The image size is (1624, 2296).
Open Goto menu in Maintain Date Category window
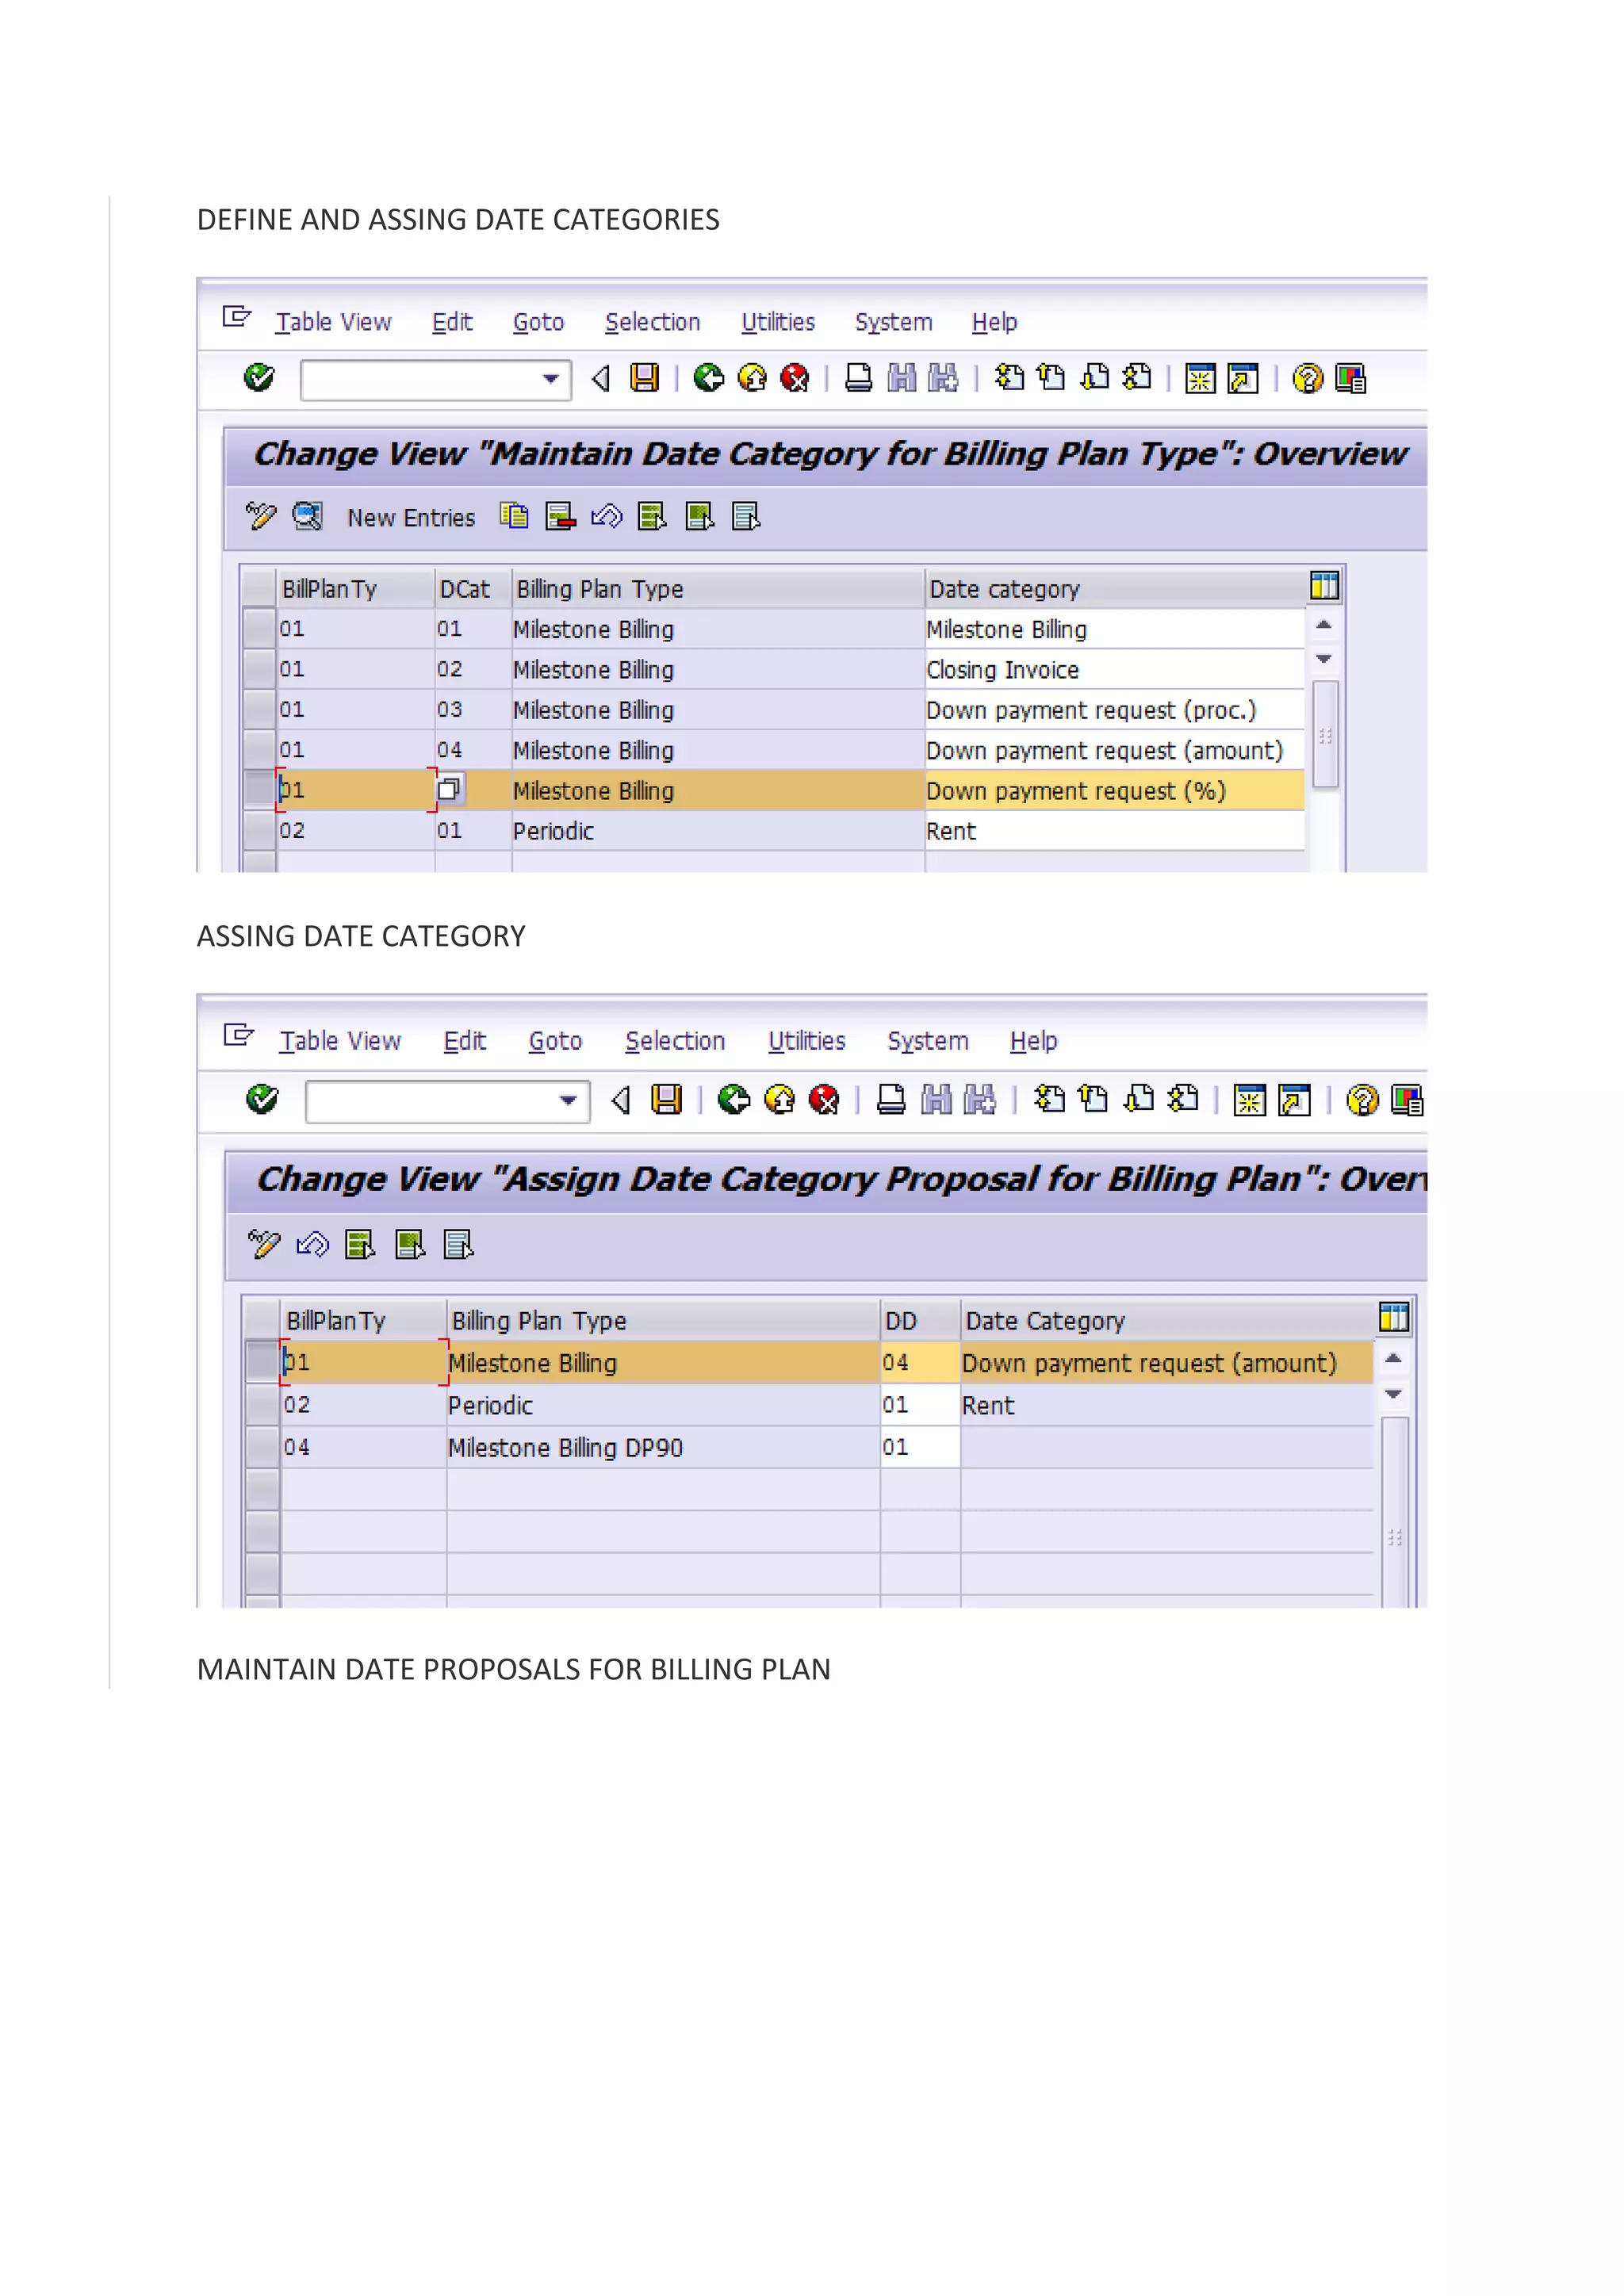point(538,322)
